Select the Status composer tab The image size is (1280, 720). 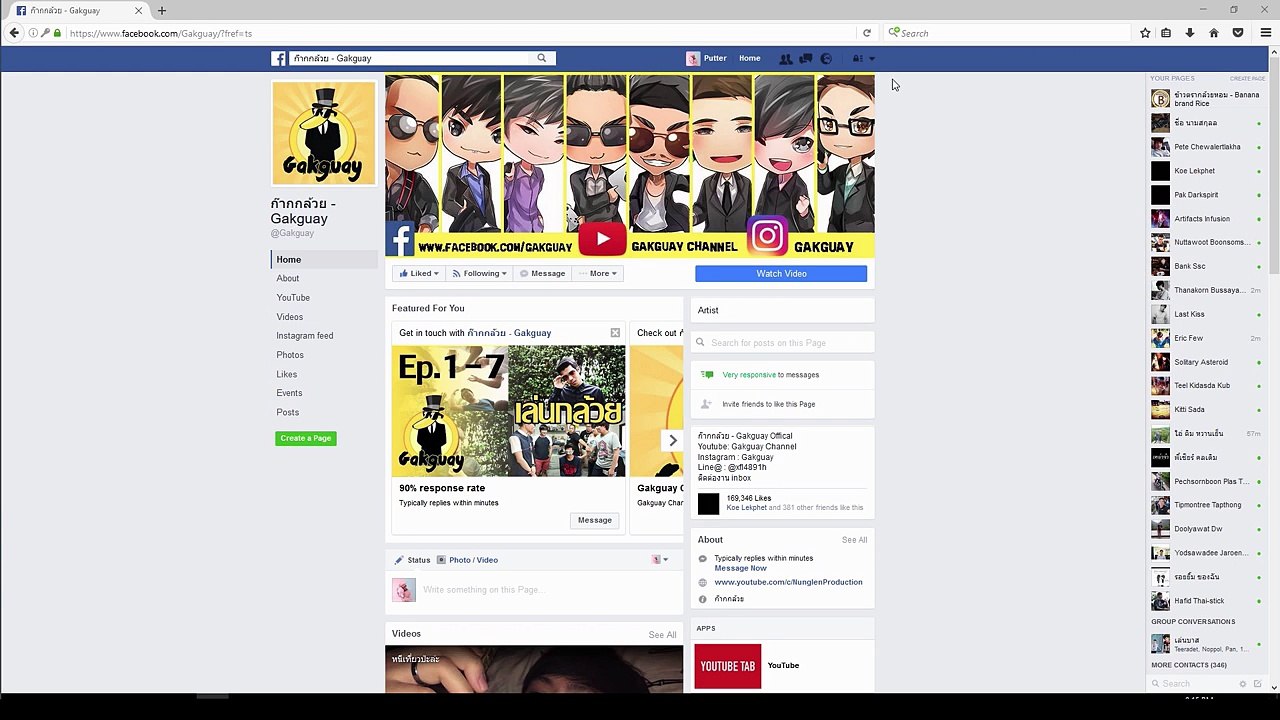click(x=412, y=560)
